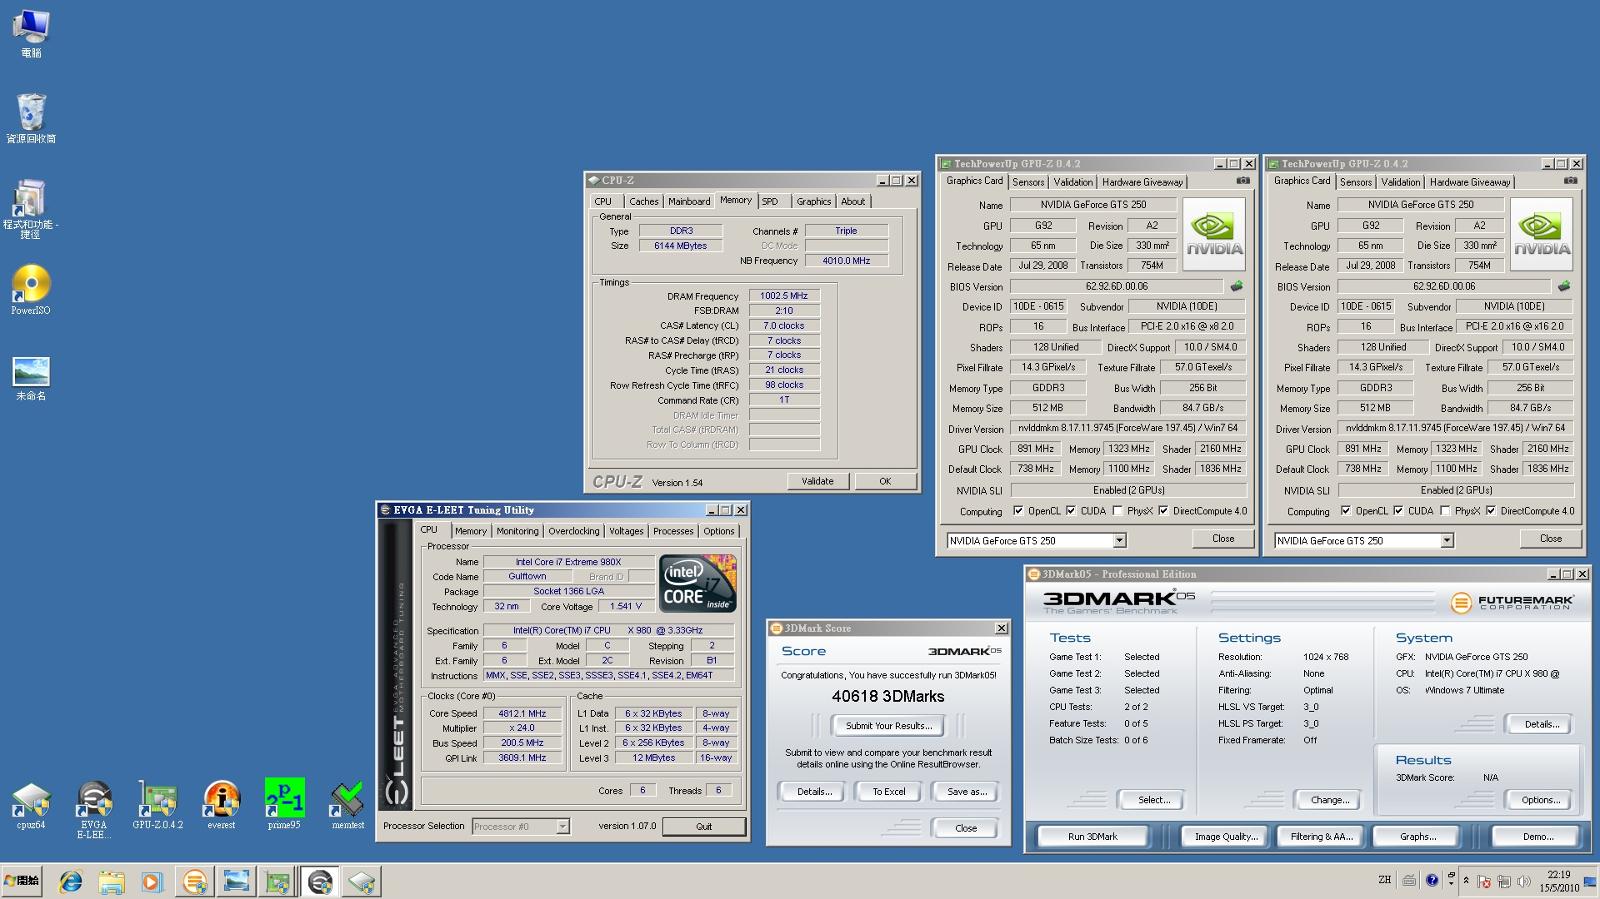This screenshot has height=899, width=1600.
Task: Open Filtering & AA settings button
Action: coord(1321,837)
